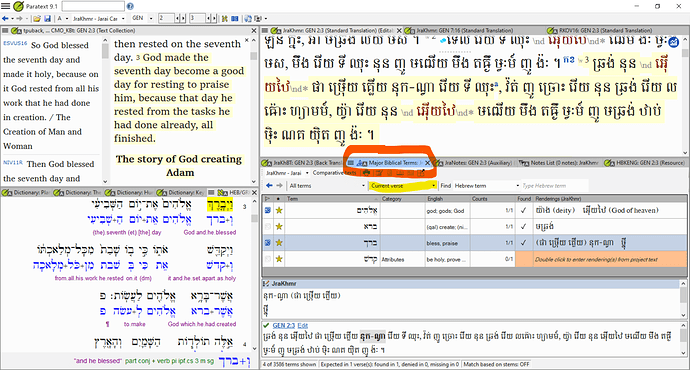The height and width of the screenshot is (370, 690).
Task: Switch to JraNotes GEN 2:3 Auxiliary tab
Action: 475,163
